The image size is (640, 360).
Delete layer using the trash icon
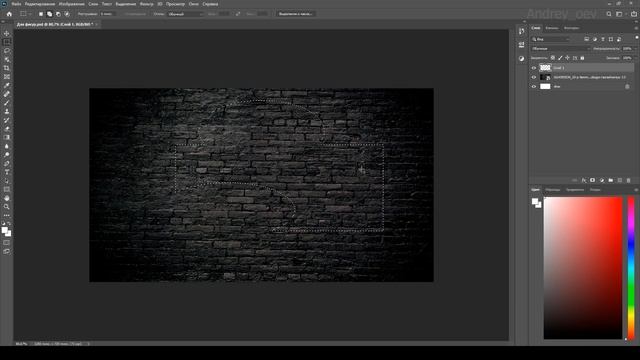(x=629, y=180)
